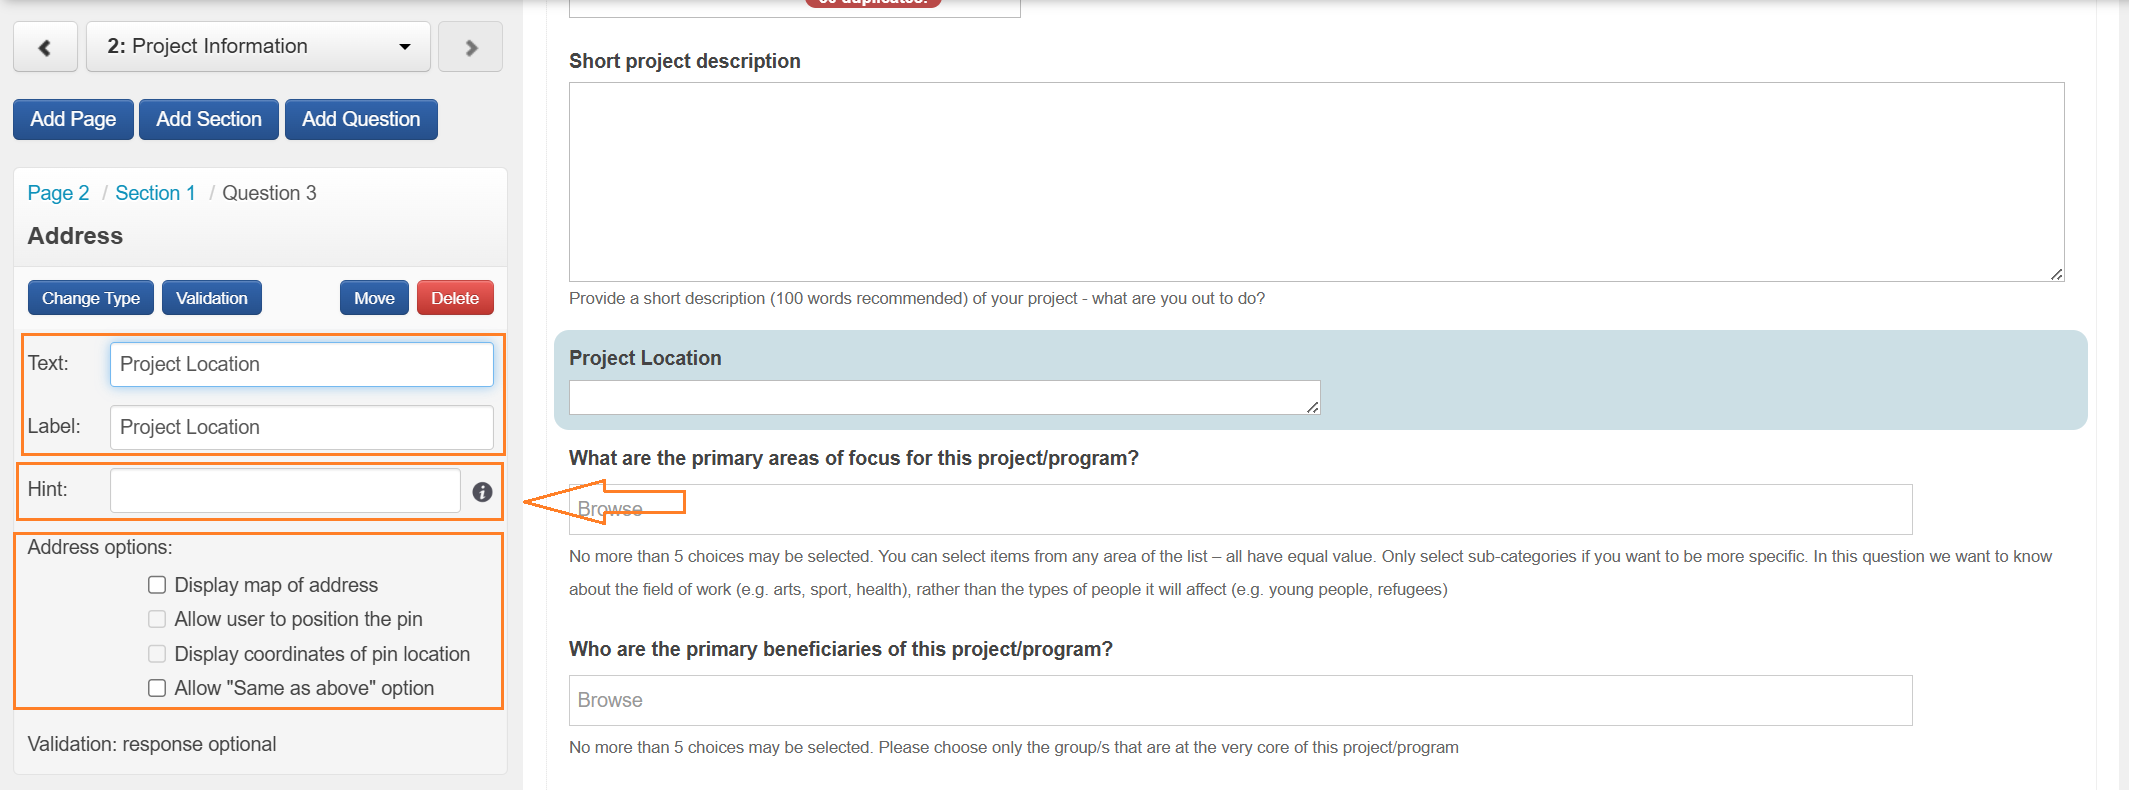
Task: Click the Short project description text area
Action: click(x=1316, y=182)
